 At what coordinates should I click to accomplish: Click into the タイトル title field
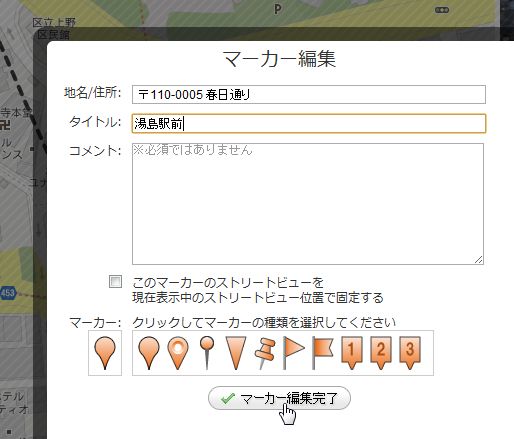(x=309, y=124)
